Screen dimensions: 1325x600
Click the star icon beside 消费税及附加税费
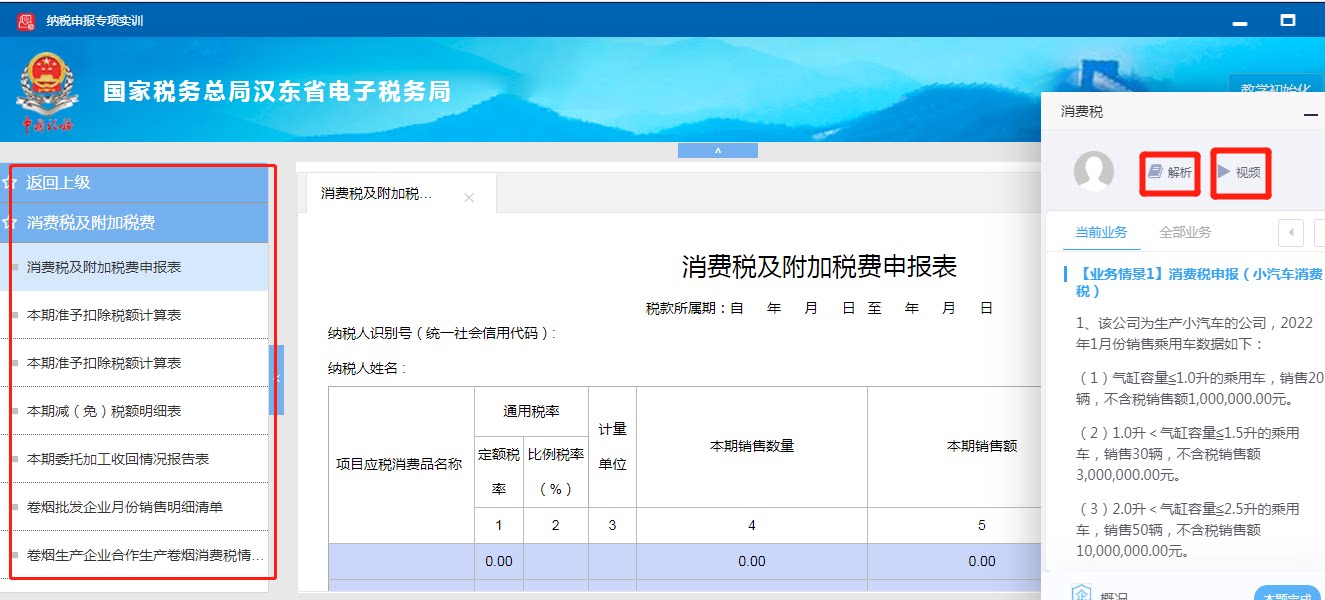coord(11,223)
